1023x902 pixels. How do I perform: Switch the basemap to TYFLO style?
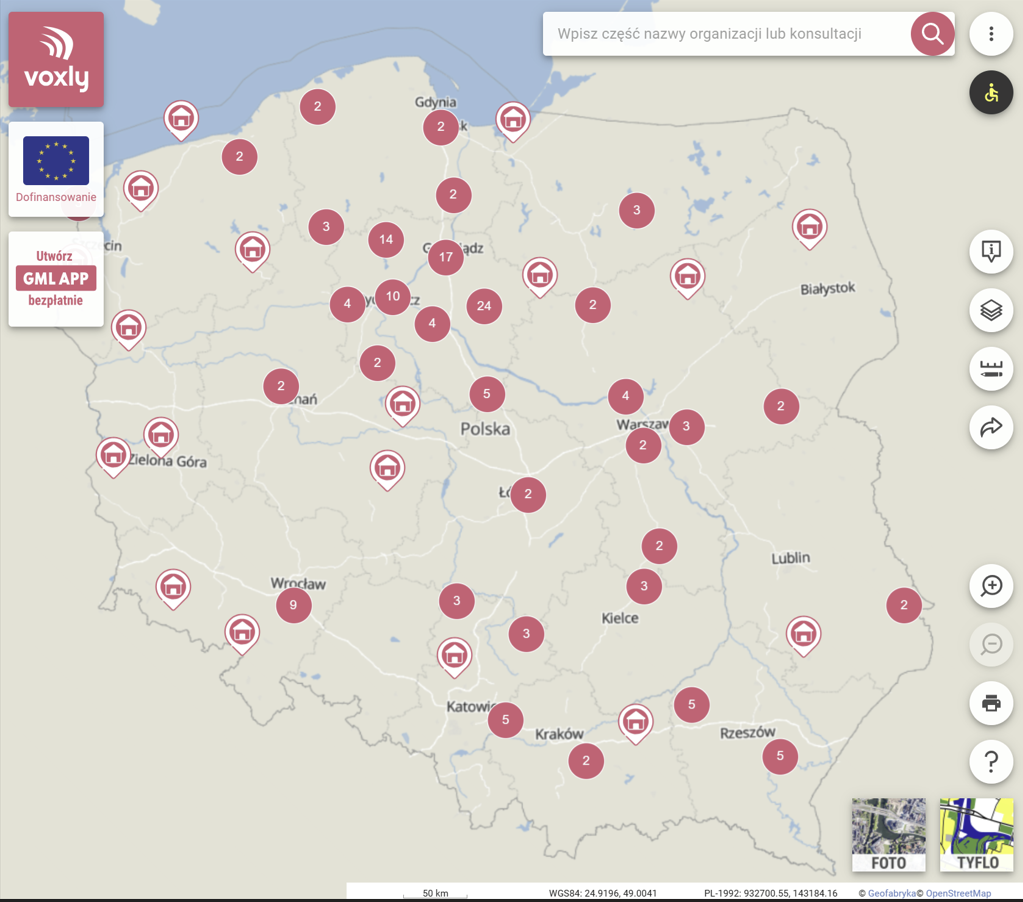tap(976, 835)
